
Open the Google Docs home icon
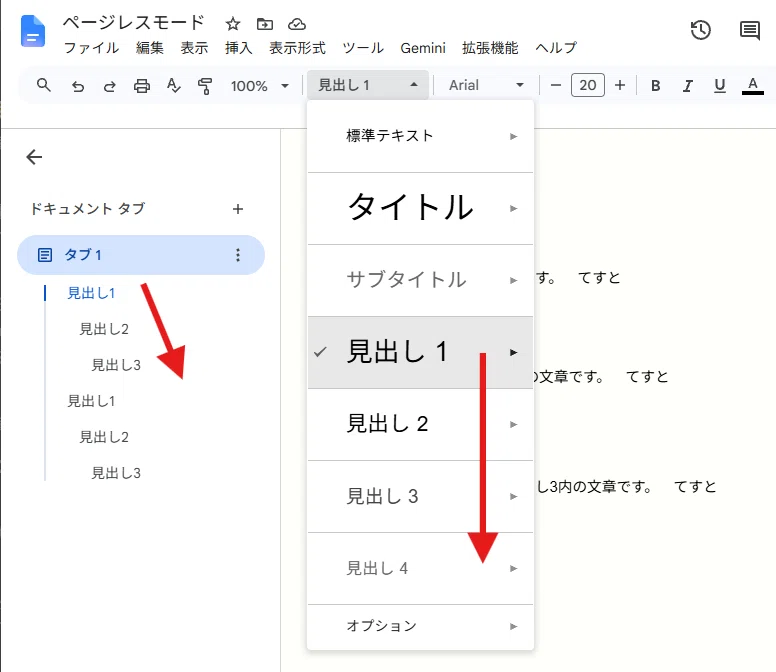coord(33,31)
